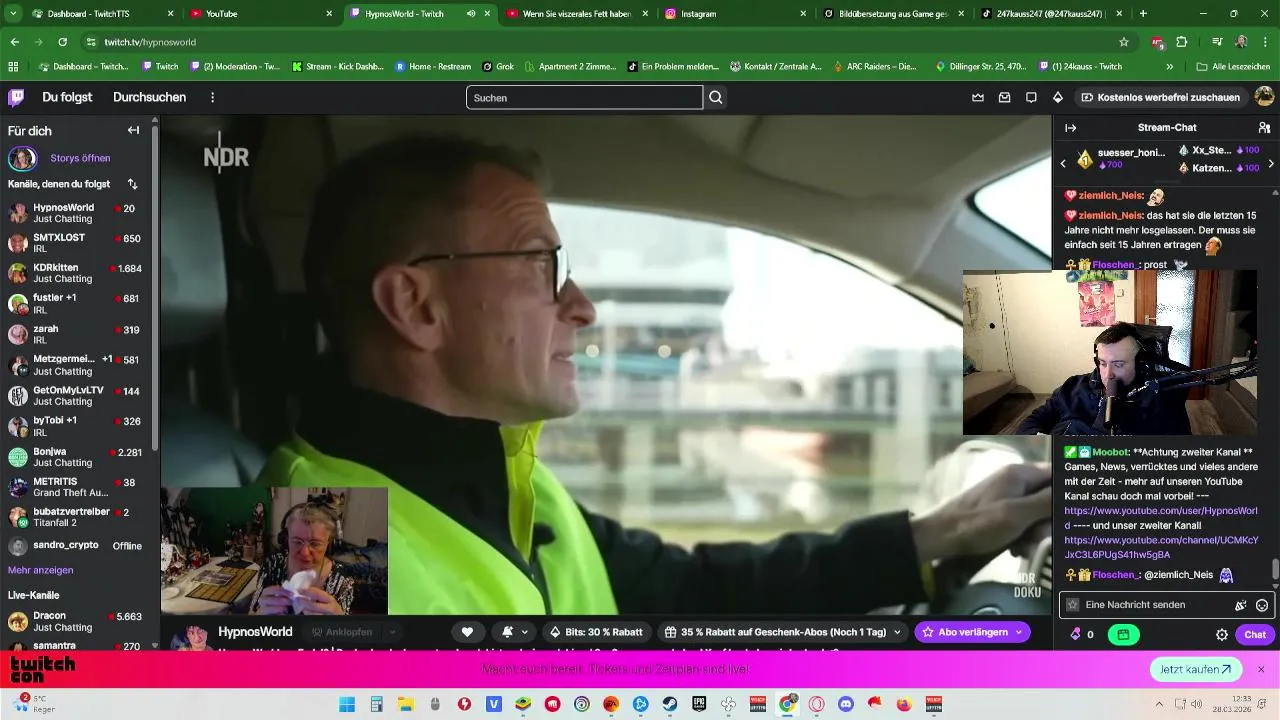The height and width of the screenshot is (720, 1280).
Task: Click Jetzt kaufen on the TwitchCon banner
Action: coord(1196,669)
